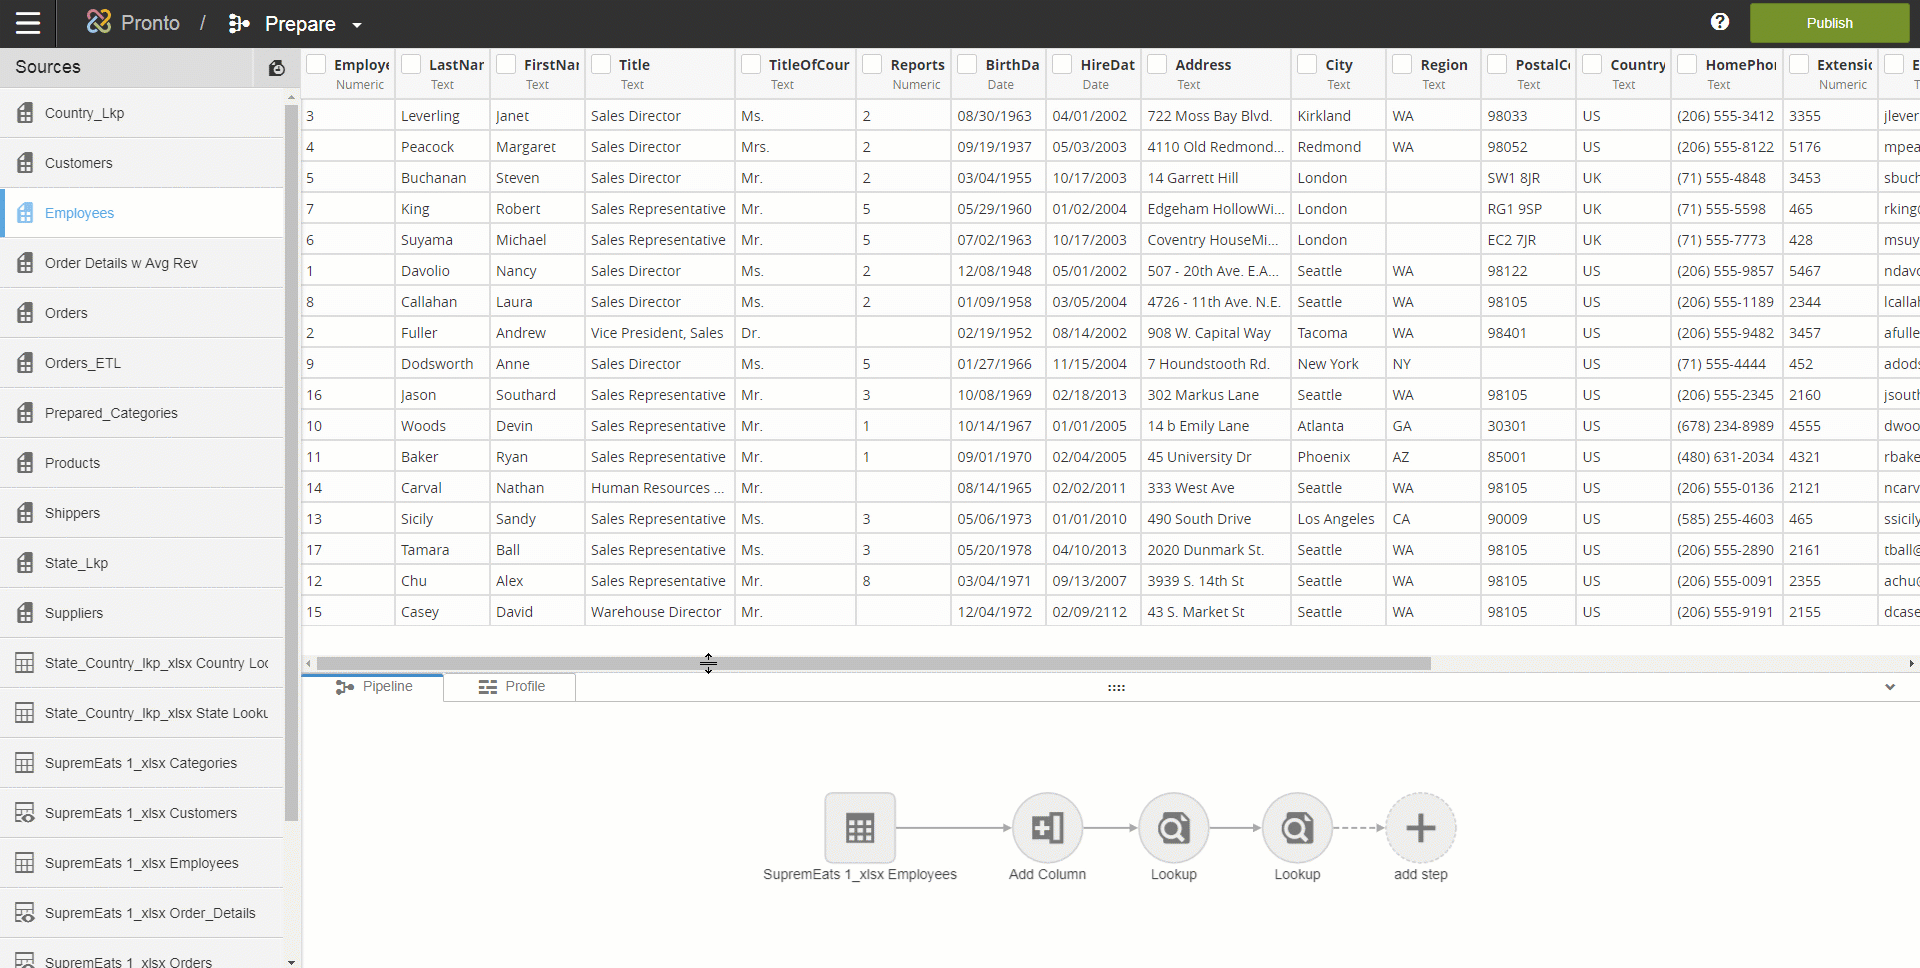This screenshot has height=968, width=1920.
Task: Check the Title column checkbox
Action: [601, 64]
